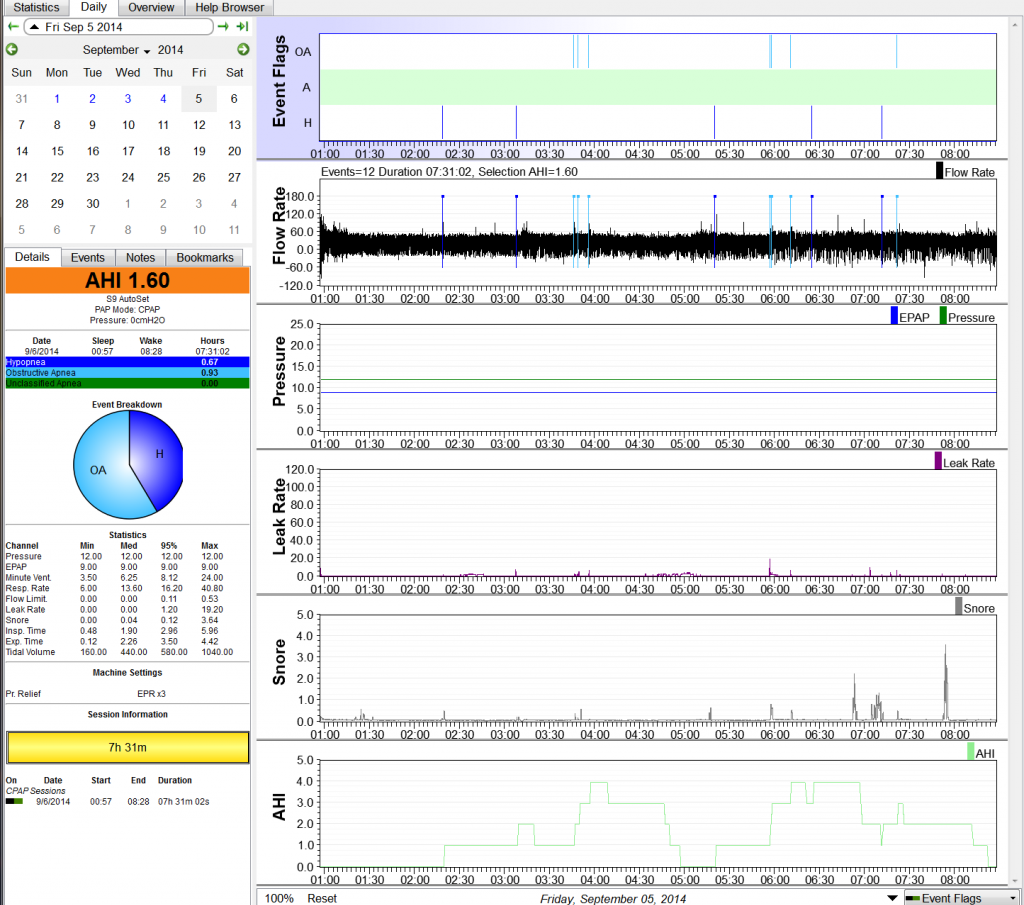Jump to the most recent day arrow
The width and height of the screenshot is (1024, 905).
pyautogui.click(x=242, y=27)
